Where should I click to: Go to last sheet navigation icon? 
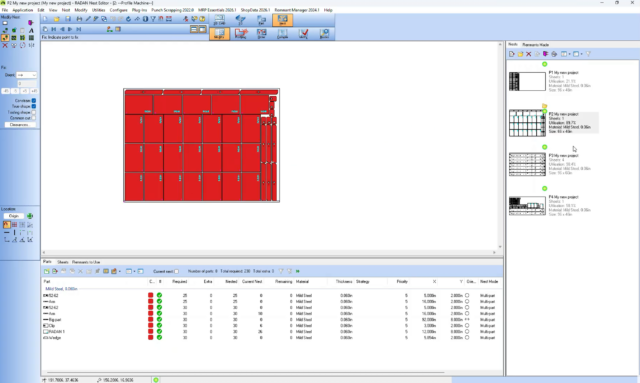point(79,29)
